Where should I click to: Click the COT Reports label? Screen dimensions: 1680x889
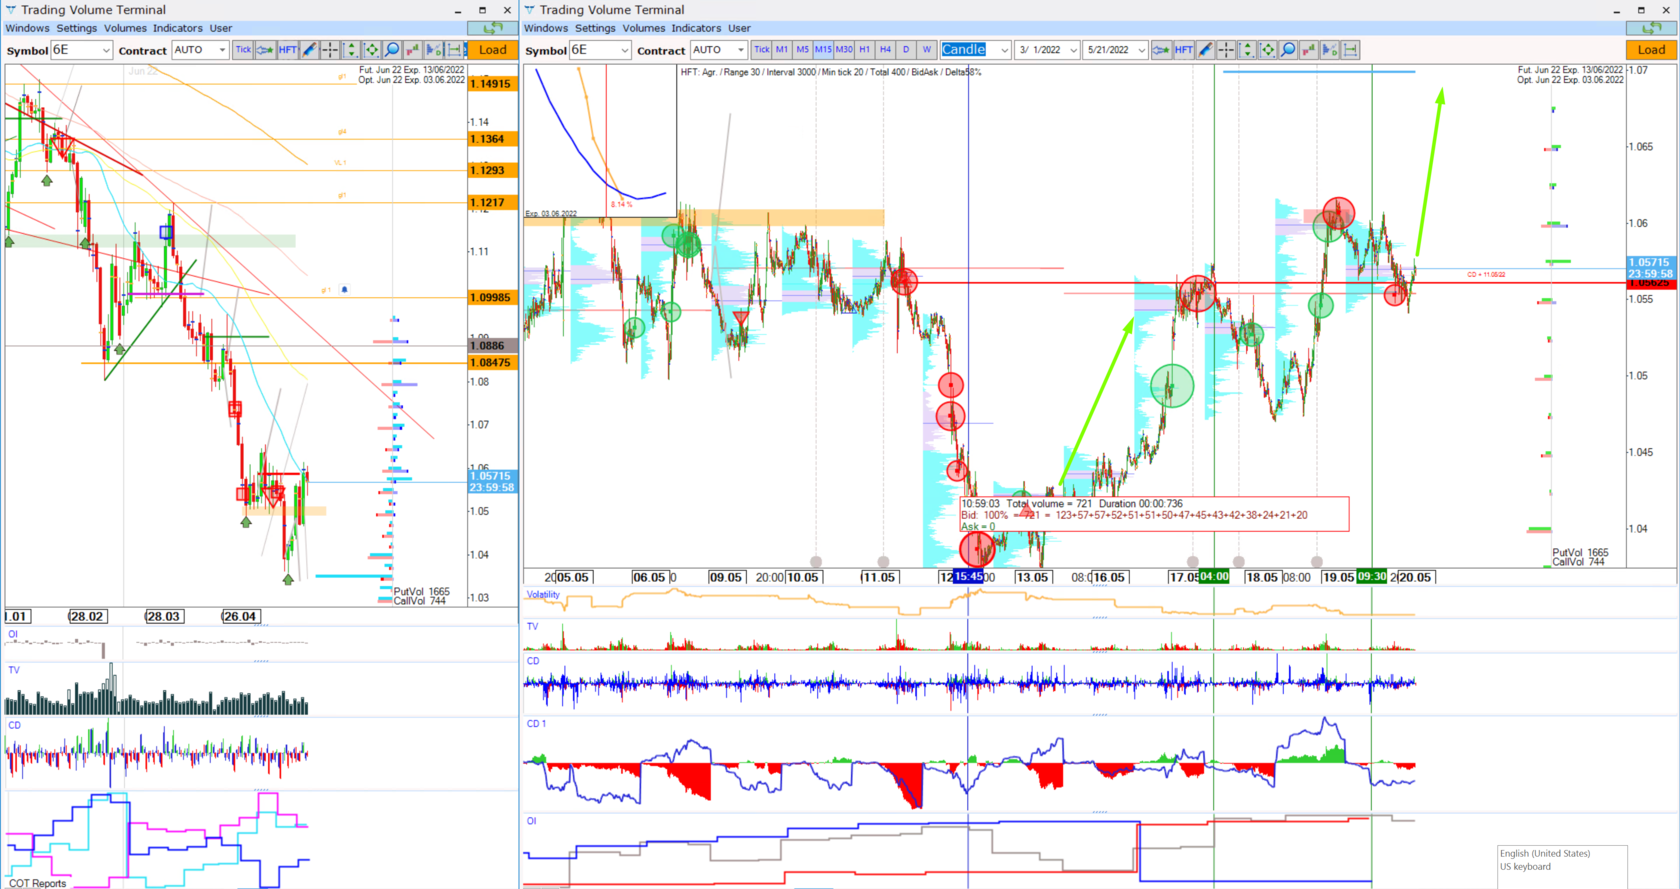coord(38,883)
